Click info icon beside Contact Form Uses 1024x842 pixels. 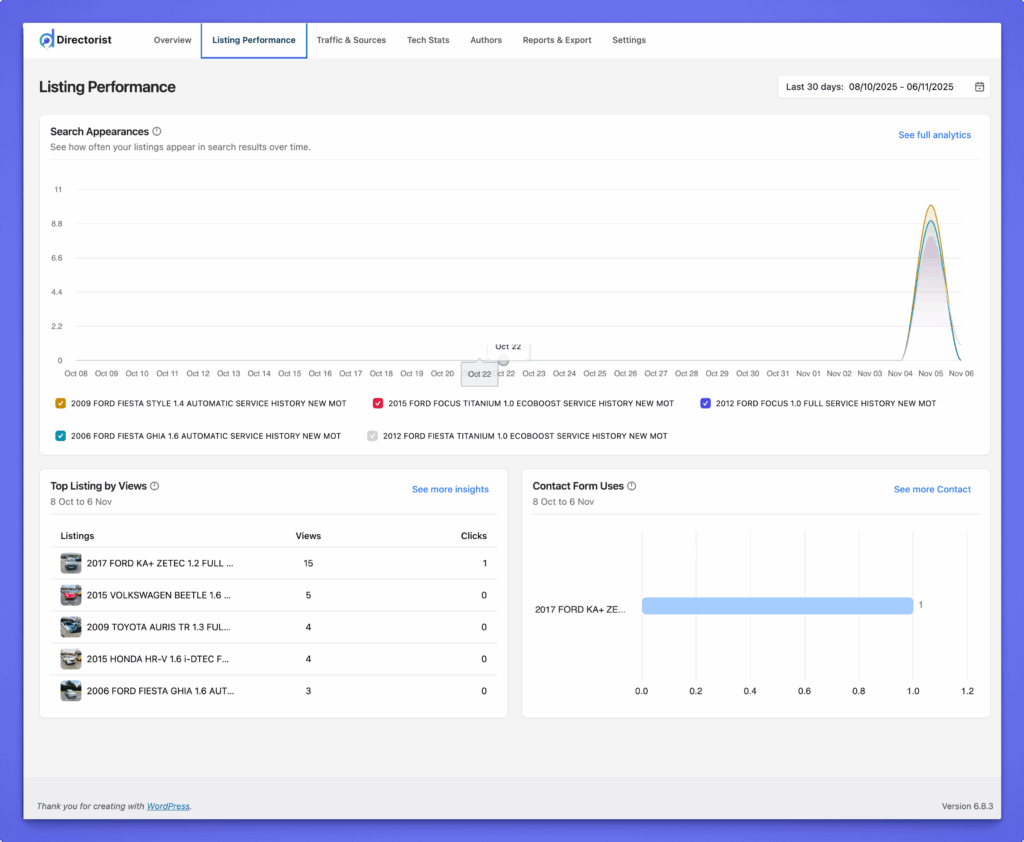click(632, 486)
